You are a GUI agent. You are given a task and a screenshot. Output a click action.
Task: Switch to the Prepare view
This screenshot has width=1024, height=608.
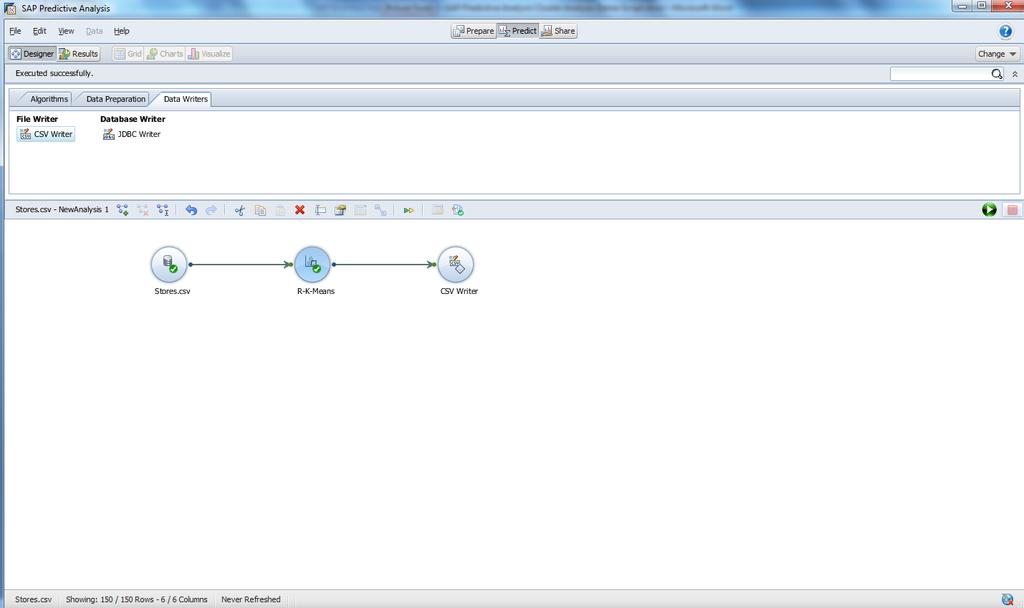(x=473, y=31)
